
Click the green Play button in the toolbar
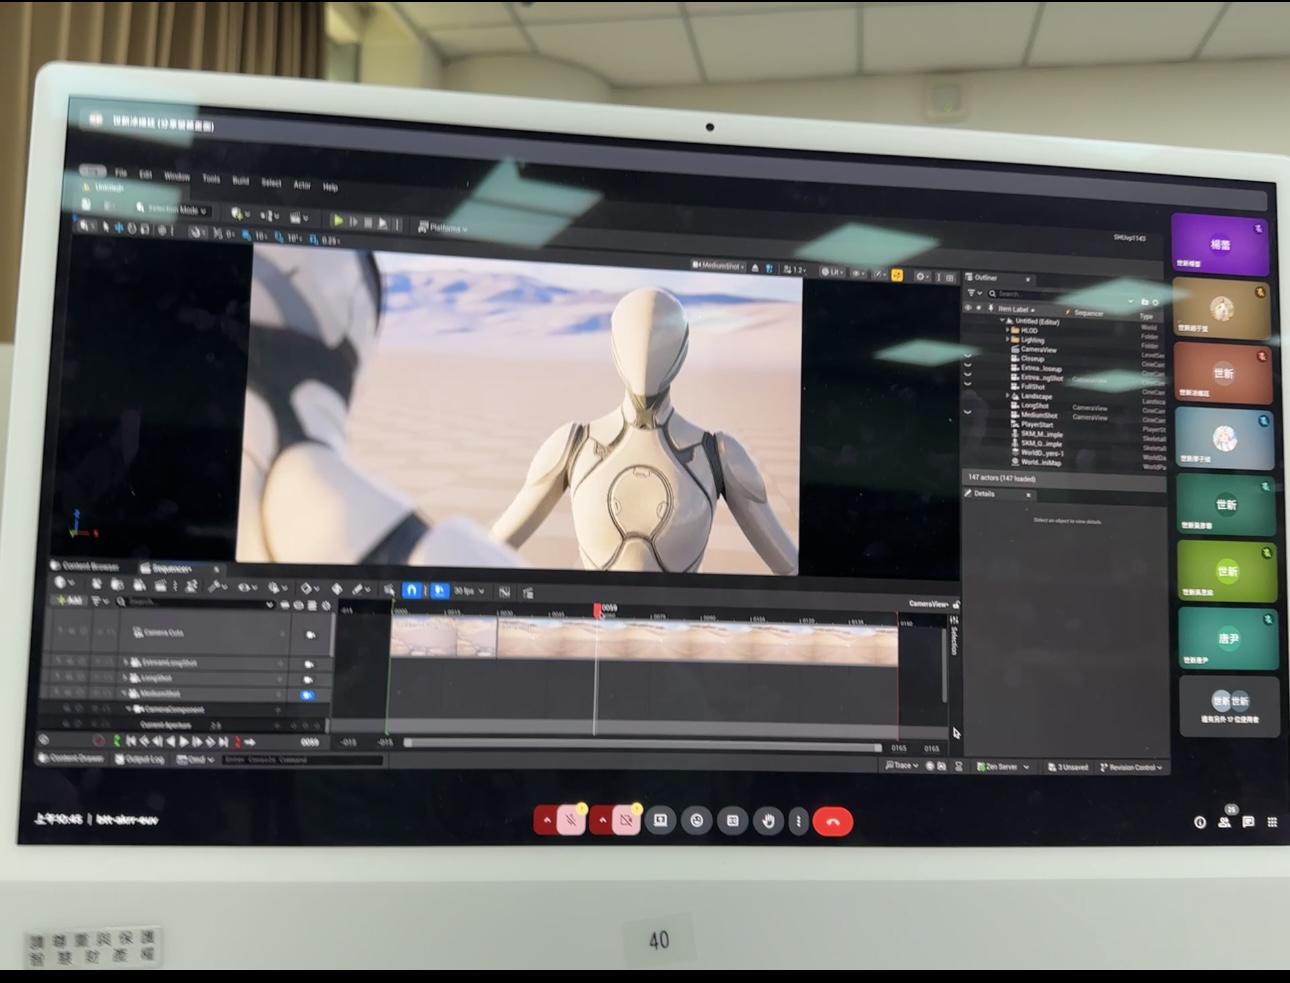(337, 221)
